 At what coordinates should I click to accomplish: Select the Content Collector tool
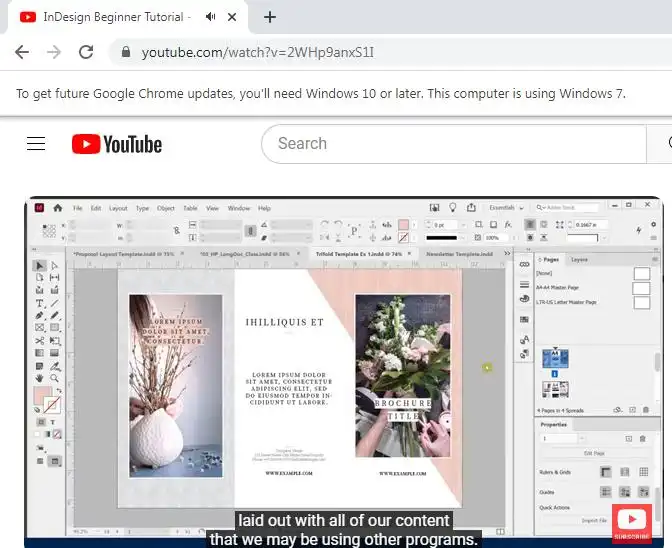tap(39, 290)
